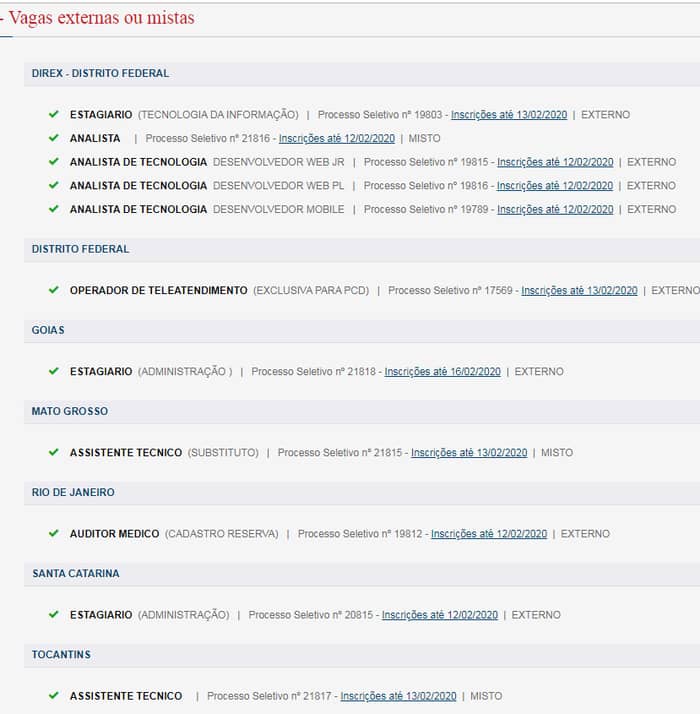Click the checkmark beside Desenvolvedor Mobile

point(53,209)
